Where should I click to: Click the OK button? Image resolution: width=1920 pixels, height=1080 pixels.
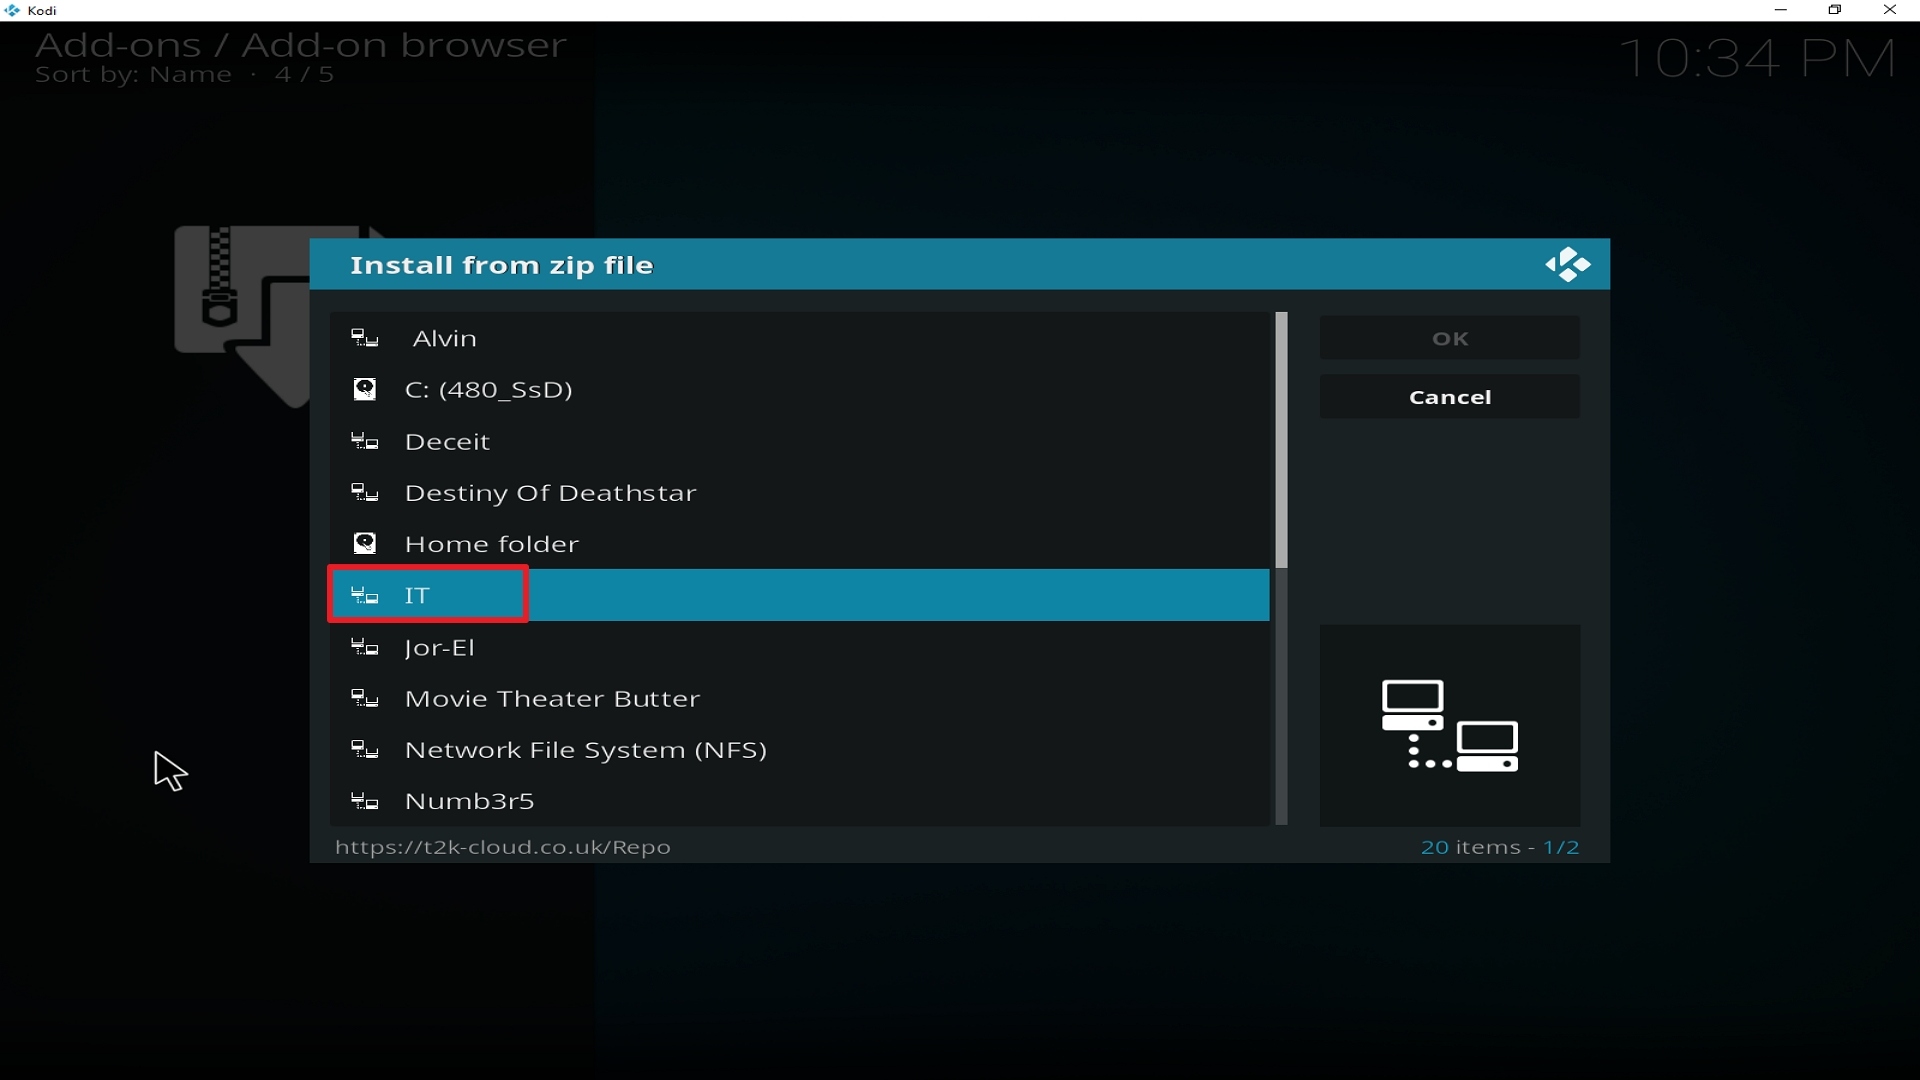1450,338
